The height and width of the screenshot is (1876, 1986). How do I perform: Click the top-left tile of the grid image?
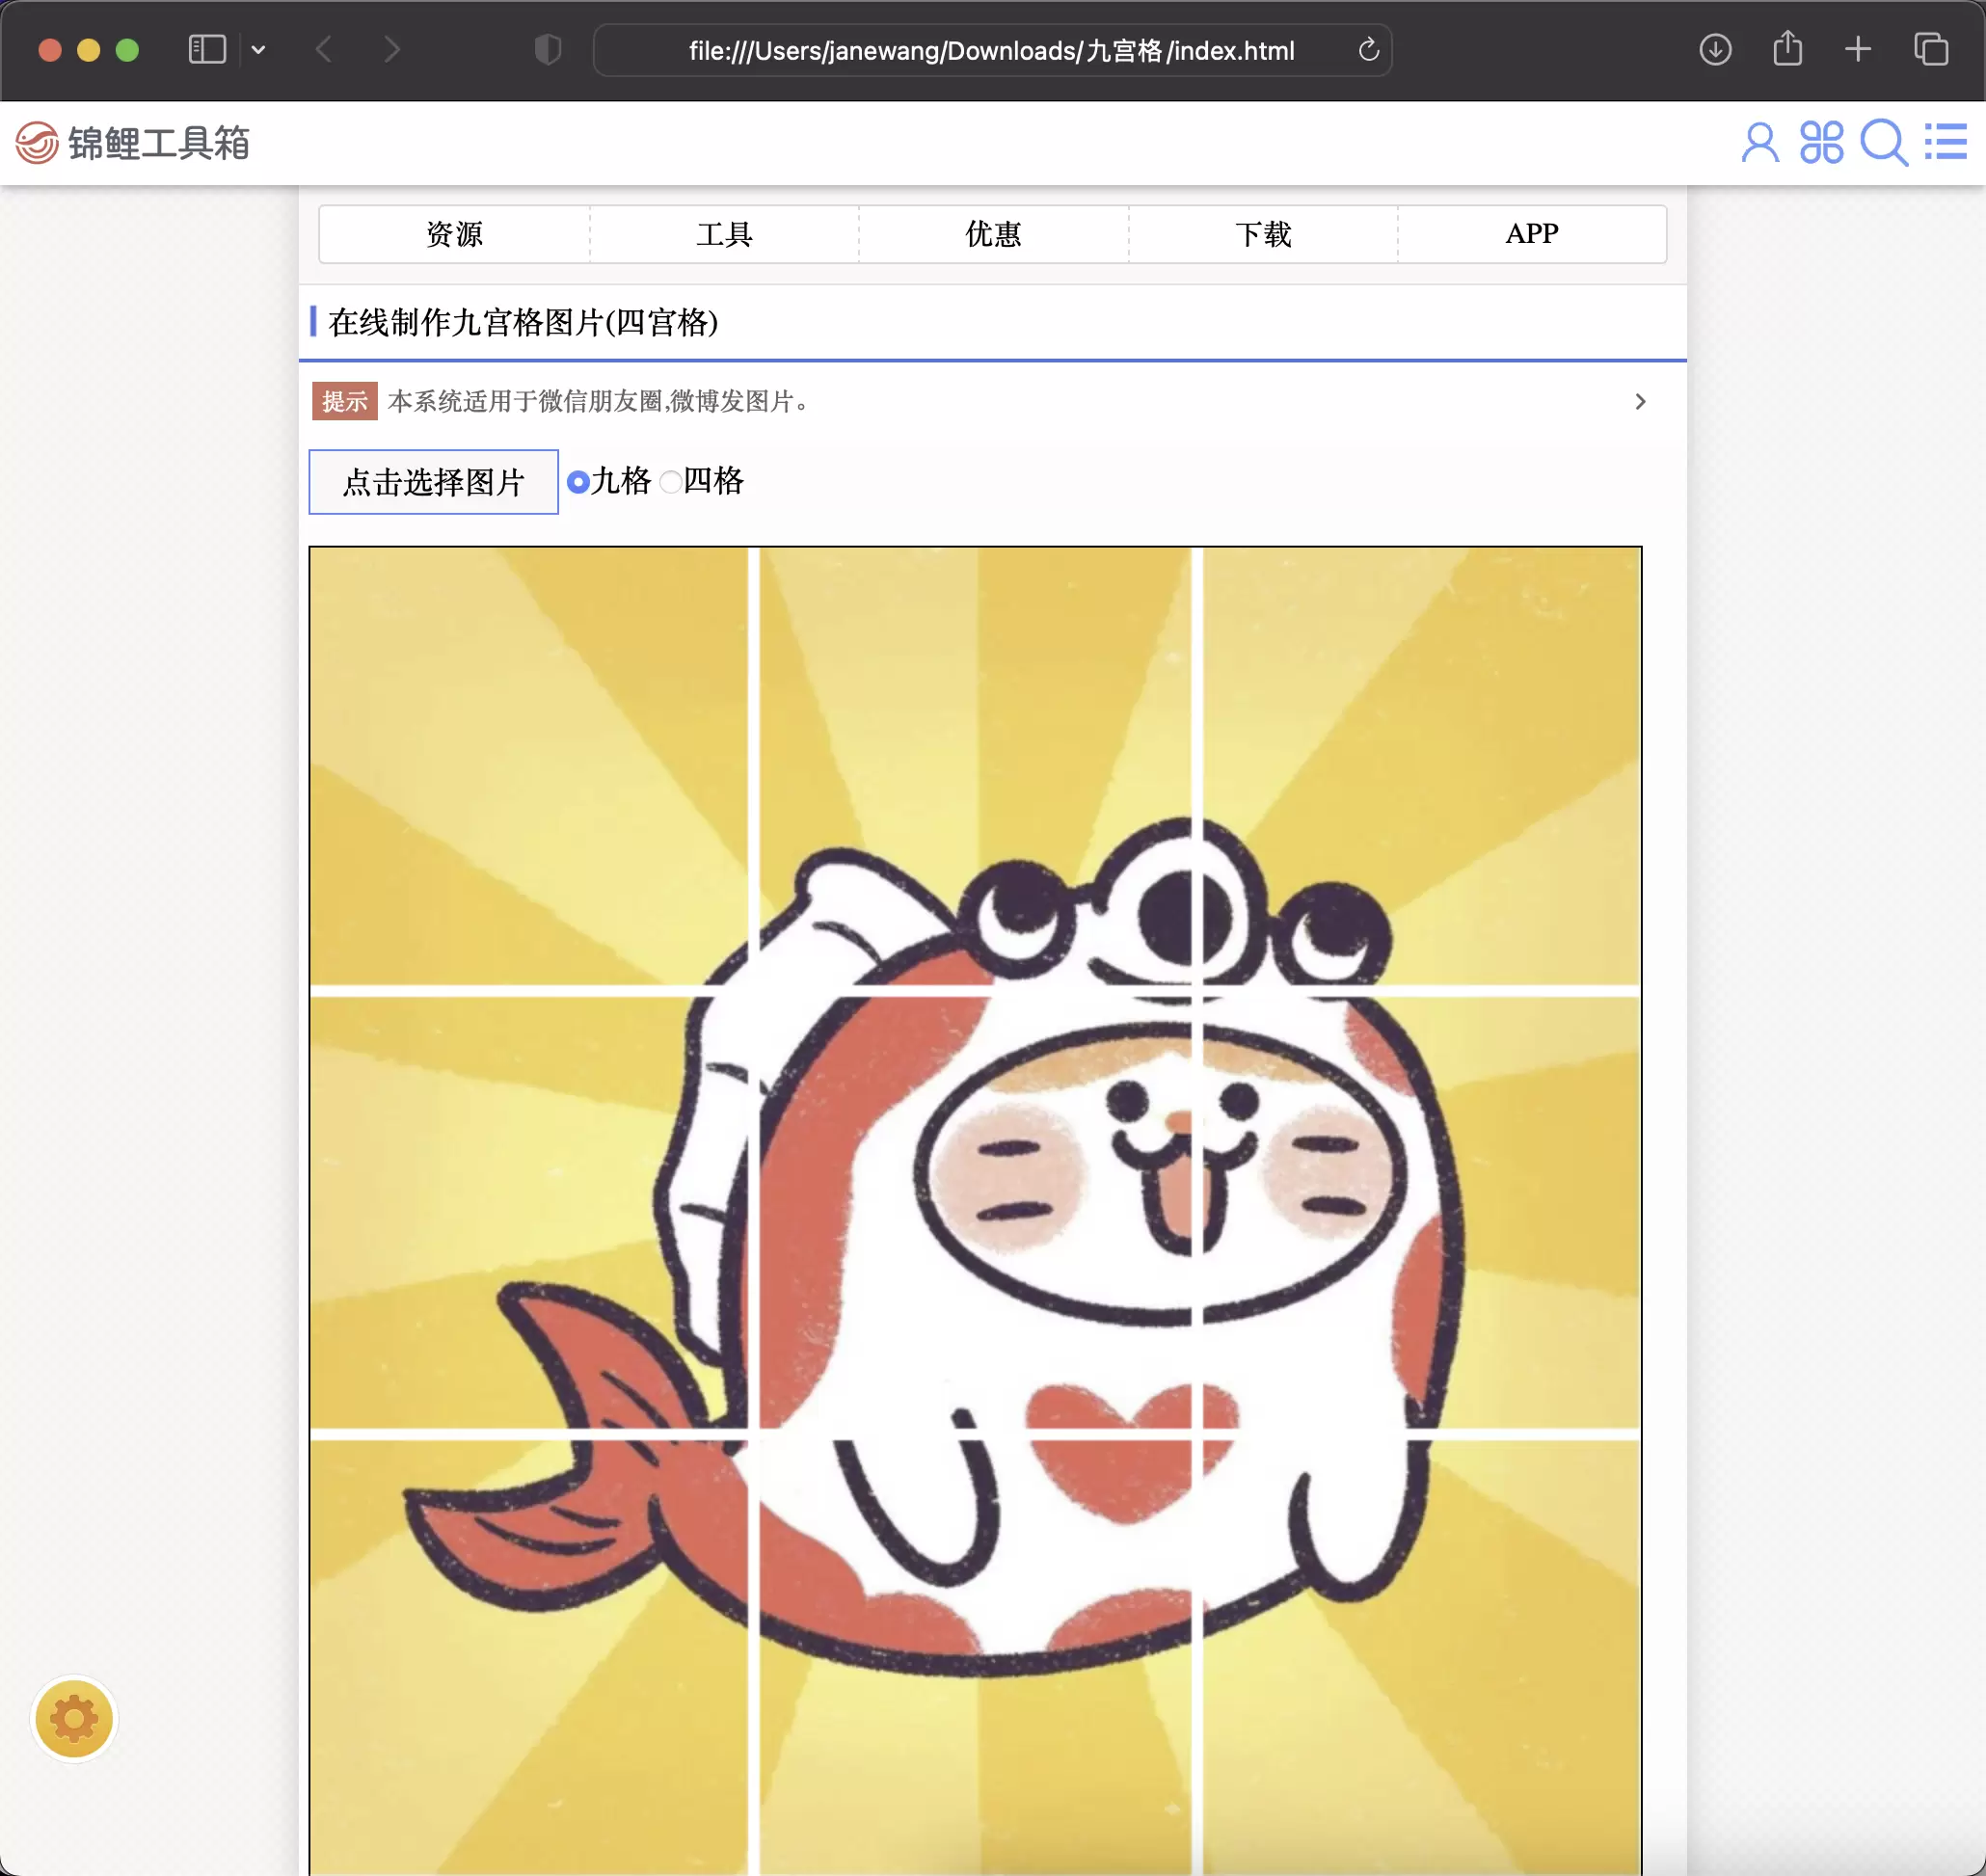pos(529,766)
